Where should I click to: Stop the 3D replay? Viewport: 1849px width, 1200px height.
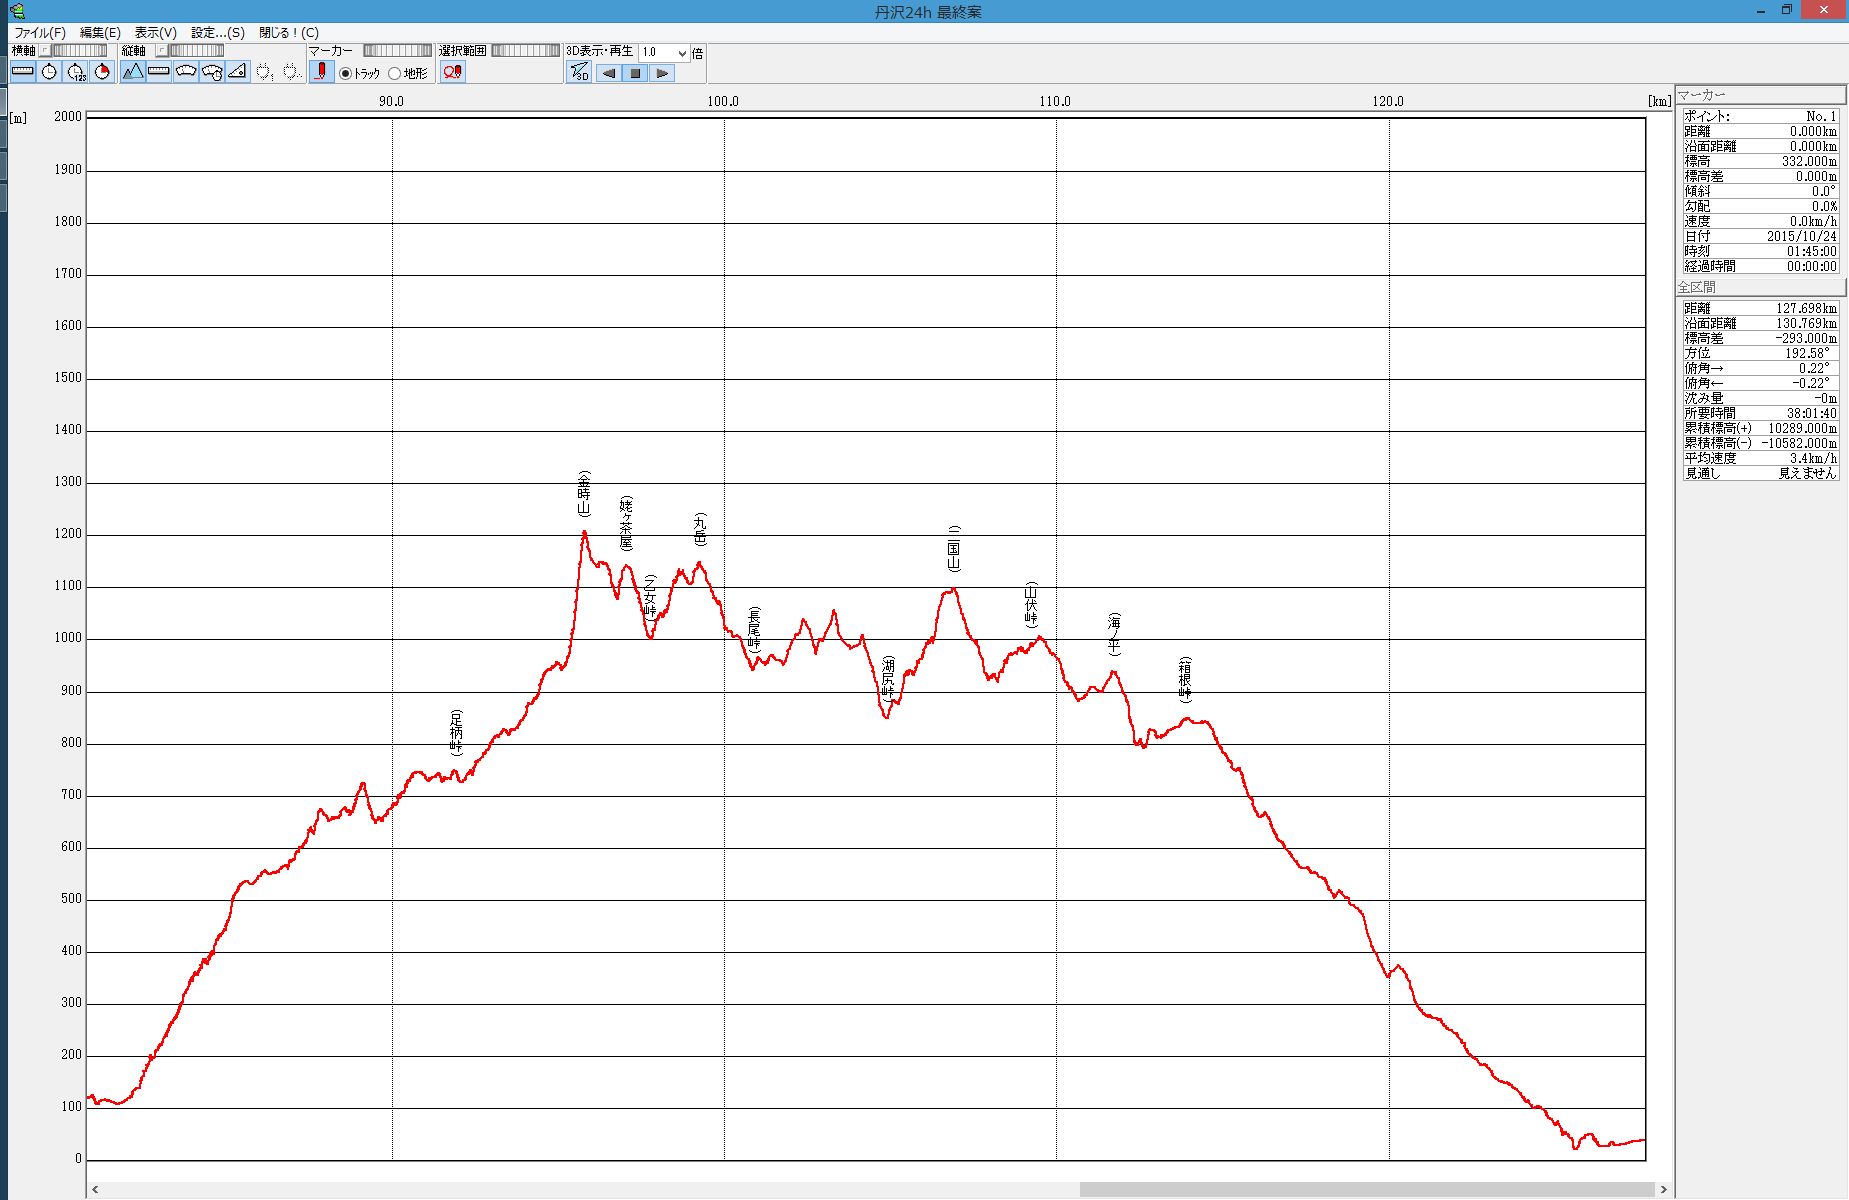pyautogui.click(x=635, y=73)
